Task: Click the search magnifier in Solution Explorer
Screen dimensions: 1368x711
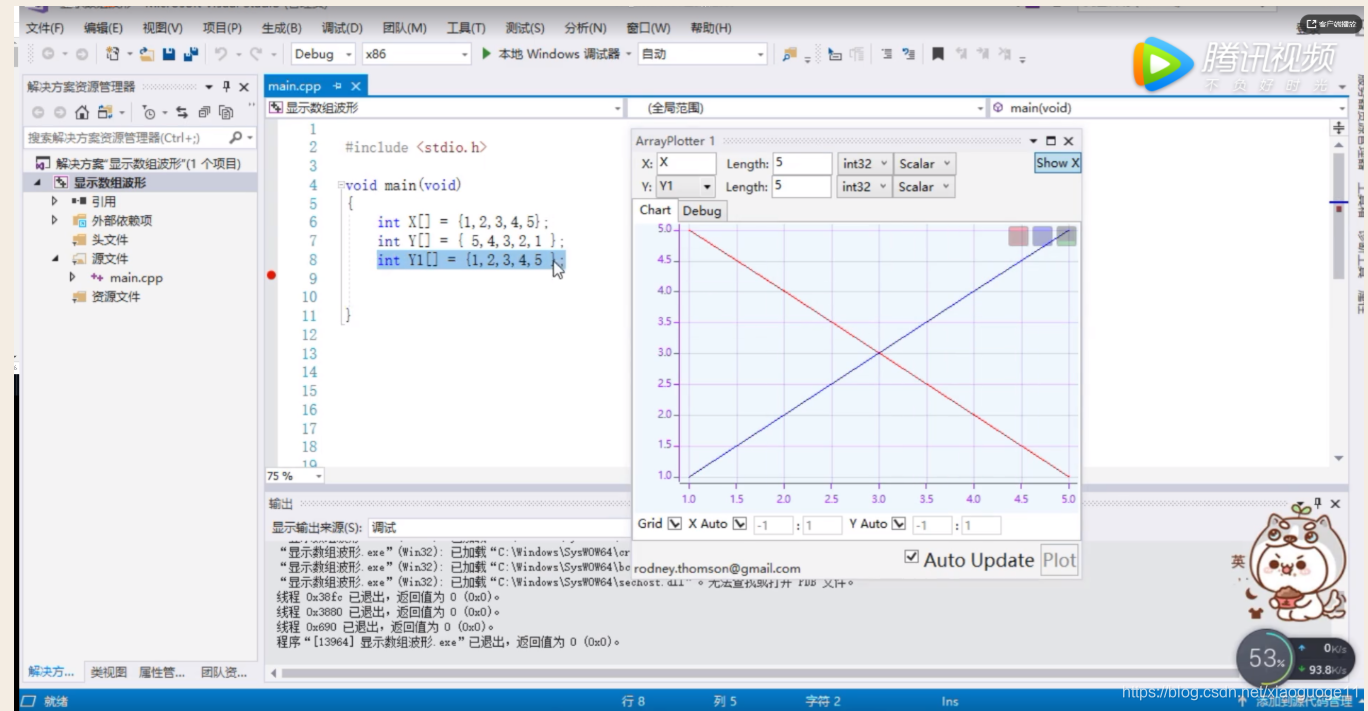Action: pyautogui.click(x=236, y=137)
